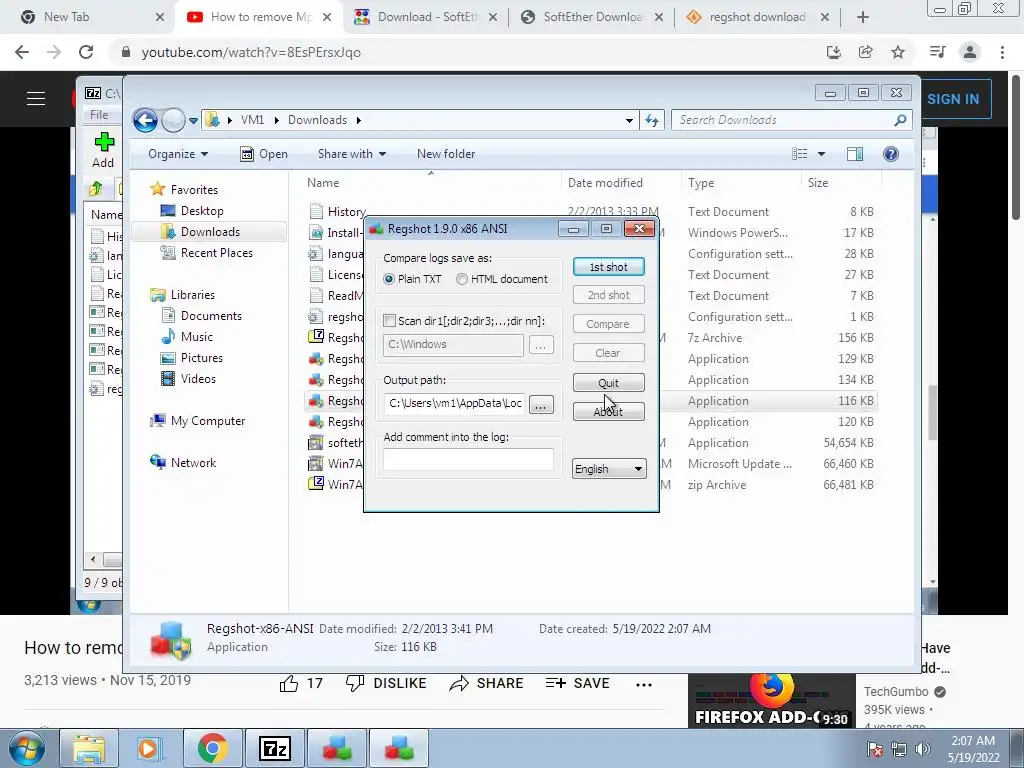Switch to the regshot download tab
Viewport: 1024px width, 768px height.
[x=758, y=17]
